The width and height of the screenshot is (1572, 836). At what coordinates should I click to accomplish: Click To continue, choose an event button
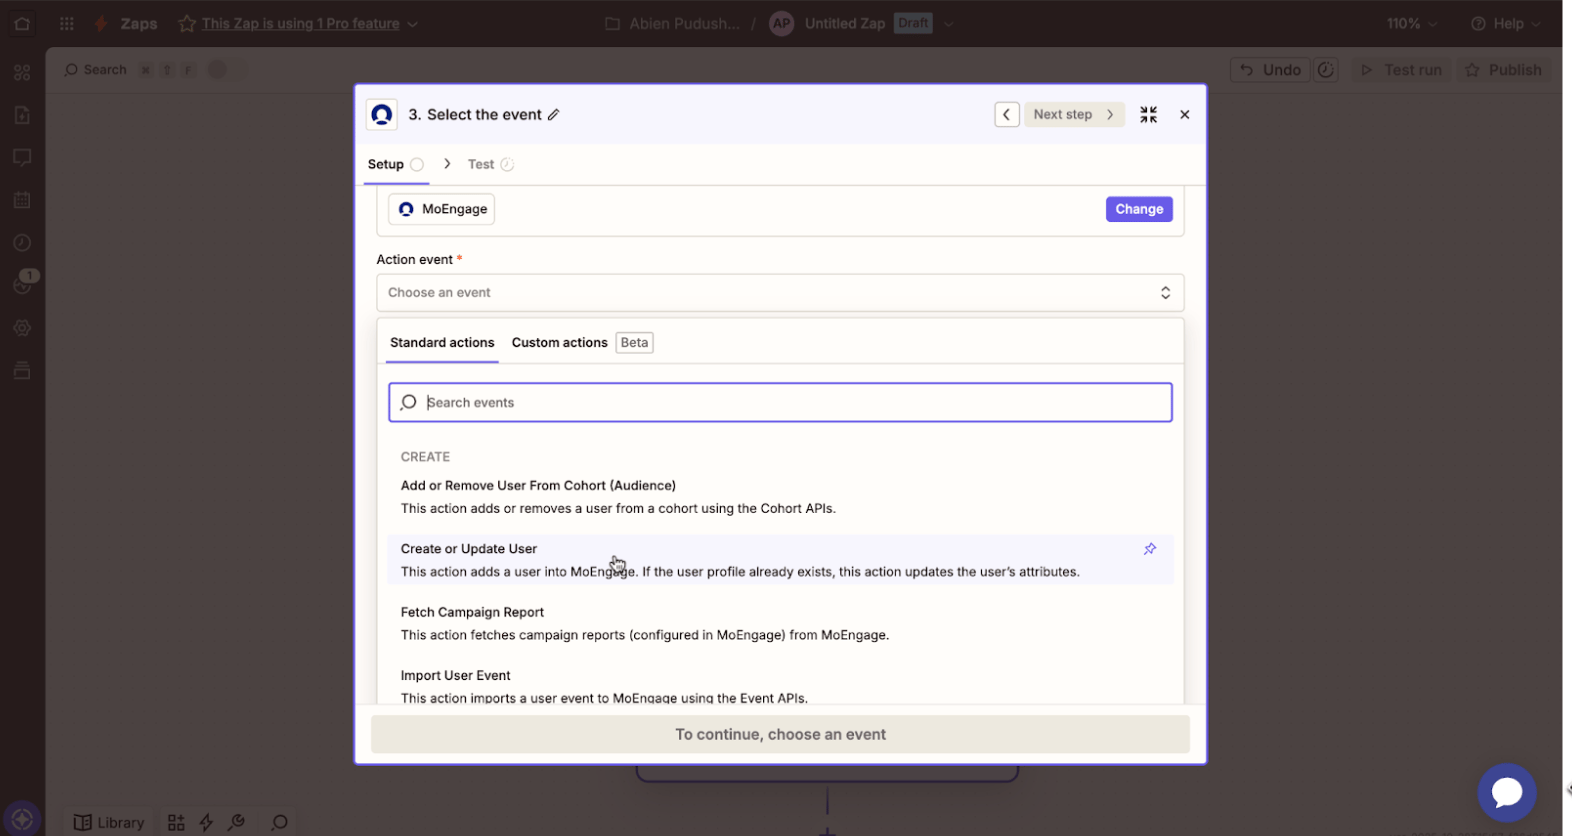(780, 734)
